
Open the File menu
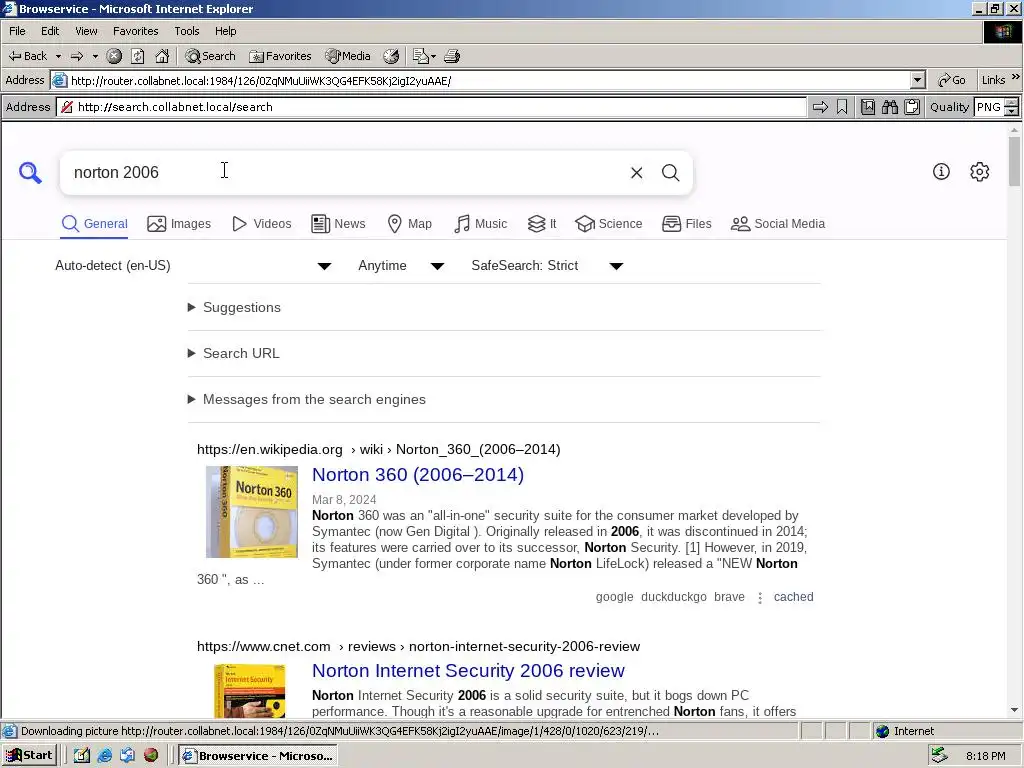click(x=18, y=31)
